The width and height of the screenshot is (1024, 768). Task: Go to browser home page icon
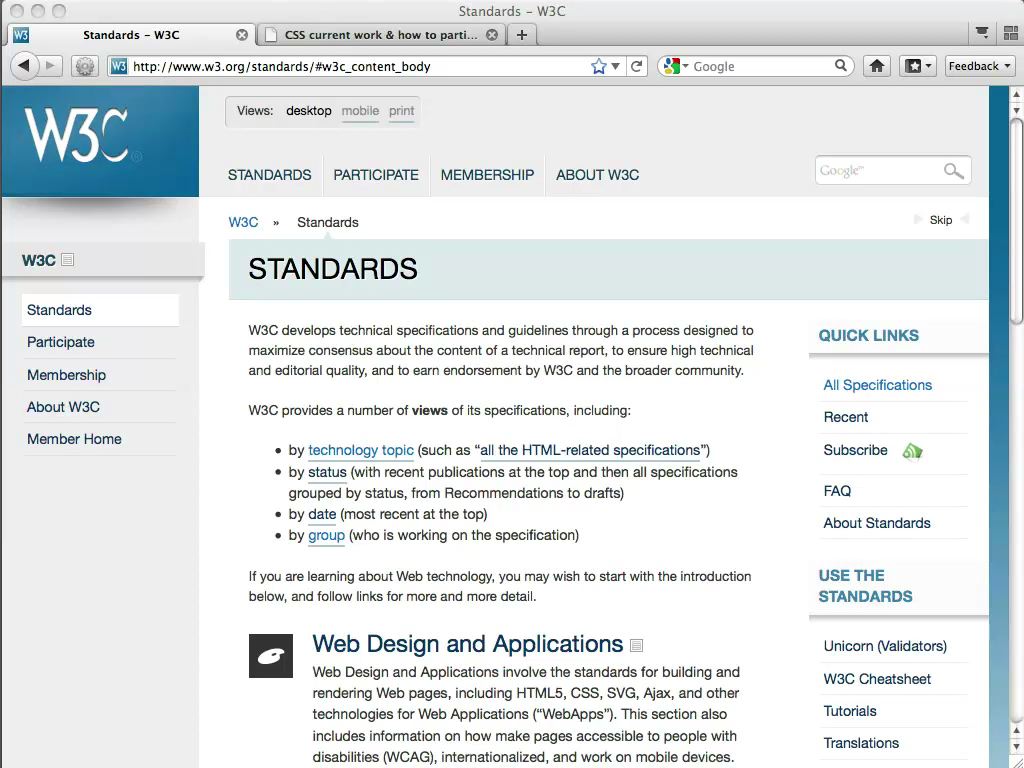click(x=877, y=66)
